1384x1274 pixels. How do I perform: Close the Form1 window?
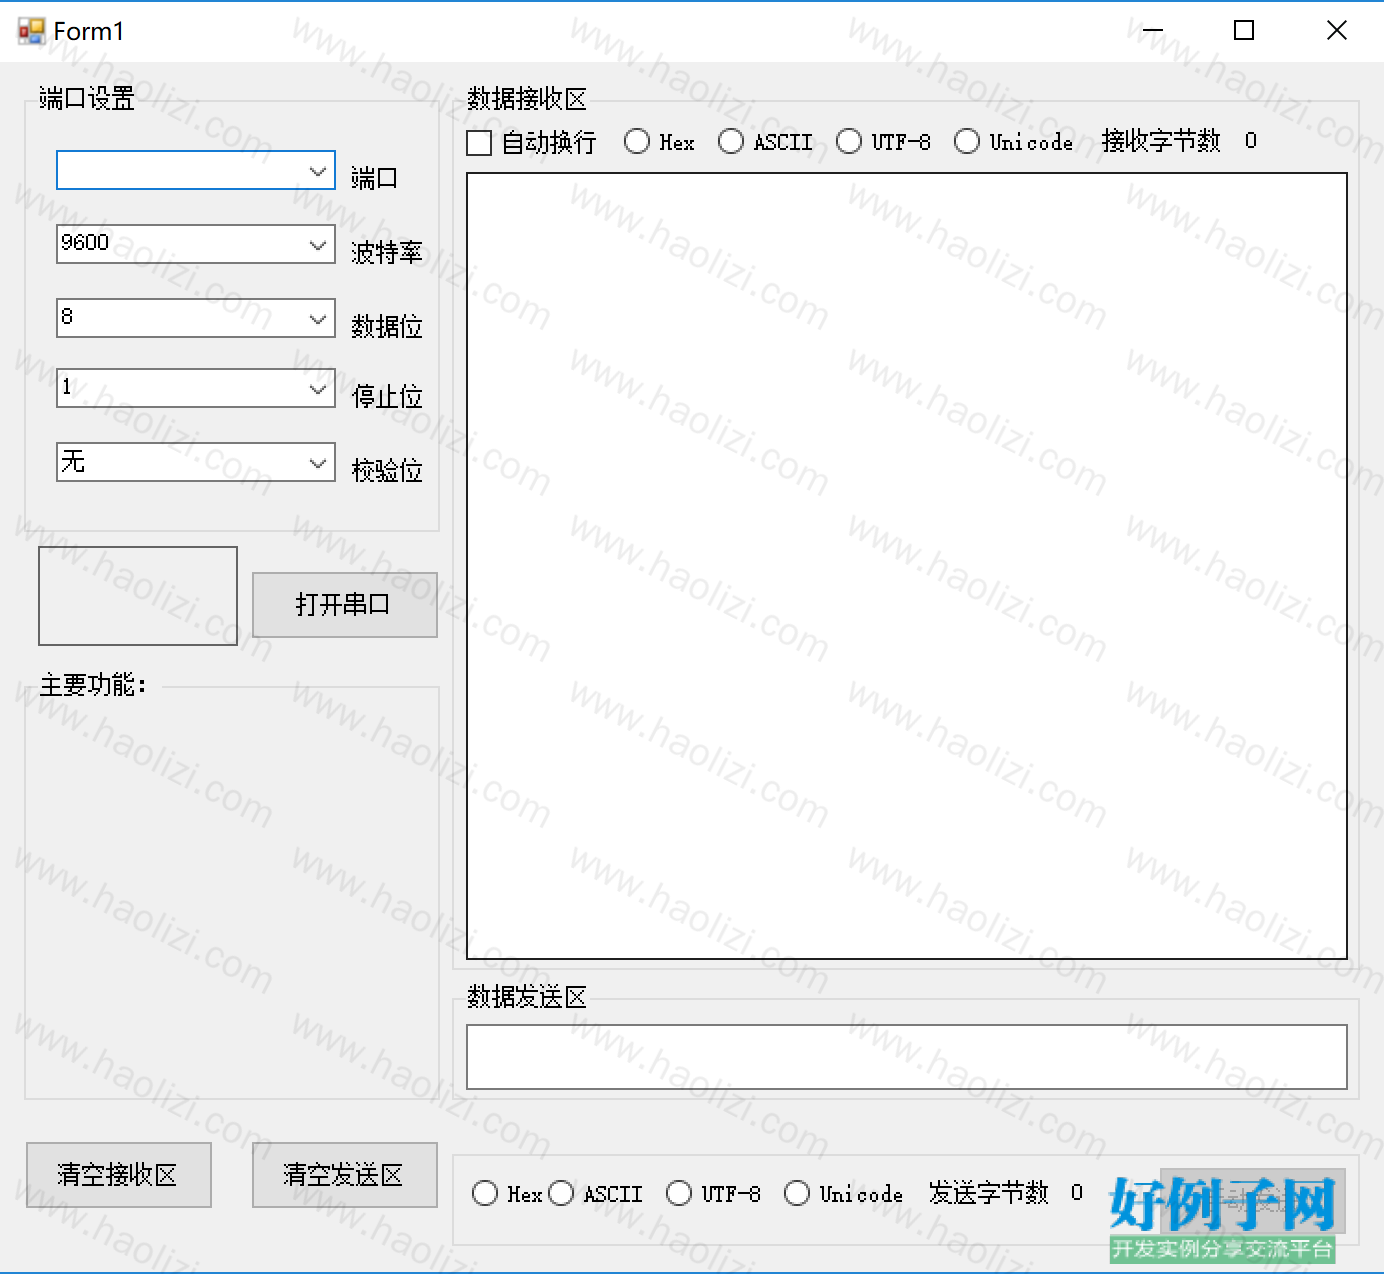pos(1337,31)
